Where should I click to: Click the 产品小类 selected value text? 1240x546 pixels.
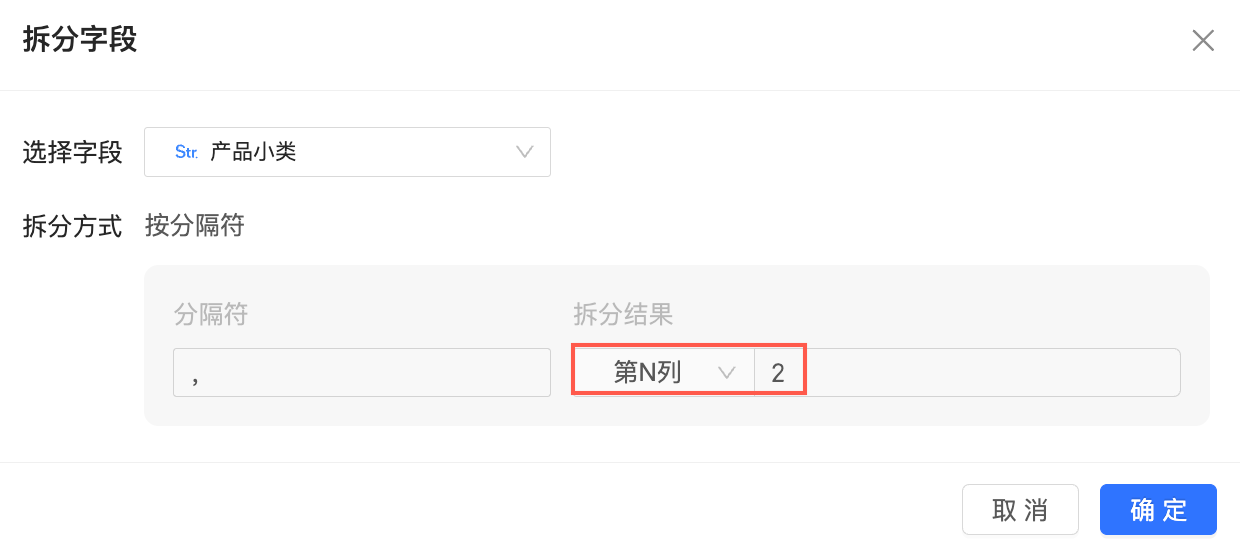click(253, 152)
